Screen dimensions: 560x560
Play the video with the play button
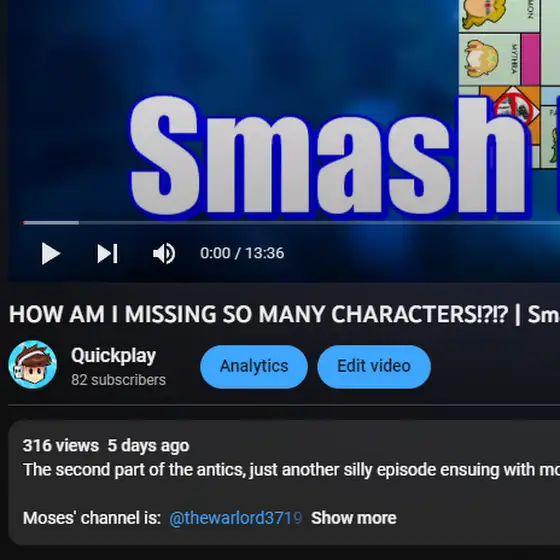50,254
